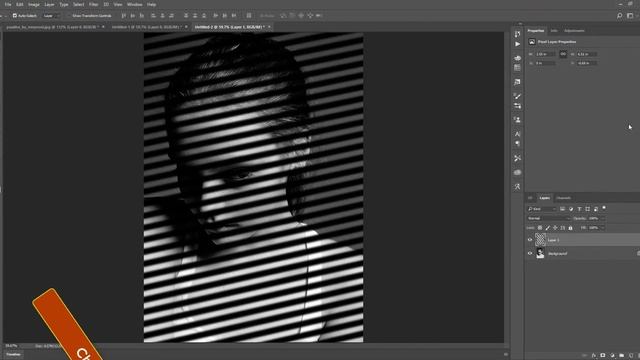Create a new layer icon
Screen dimensions: 640x360
(631, 356)
